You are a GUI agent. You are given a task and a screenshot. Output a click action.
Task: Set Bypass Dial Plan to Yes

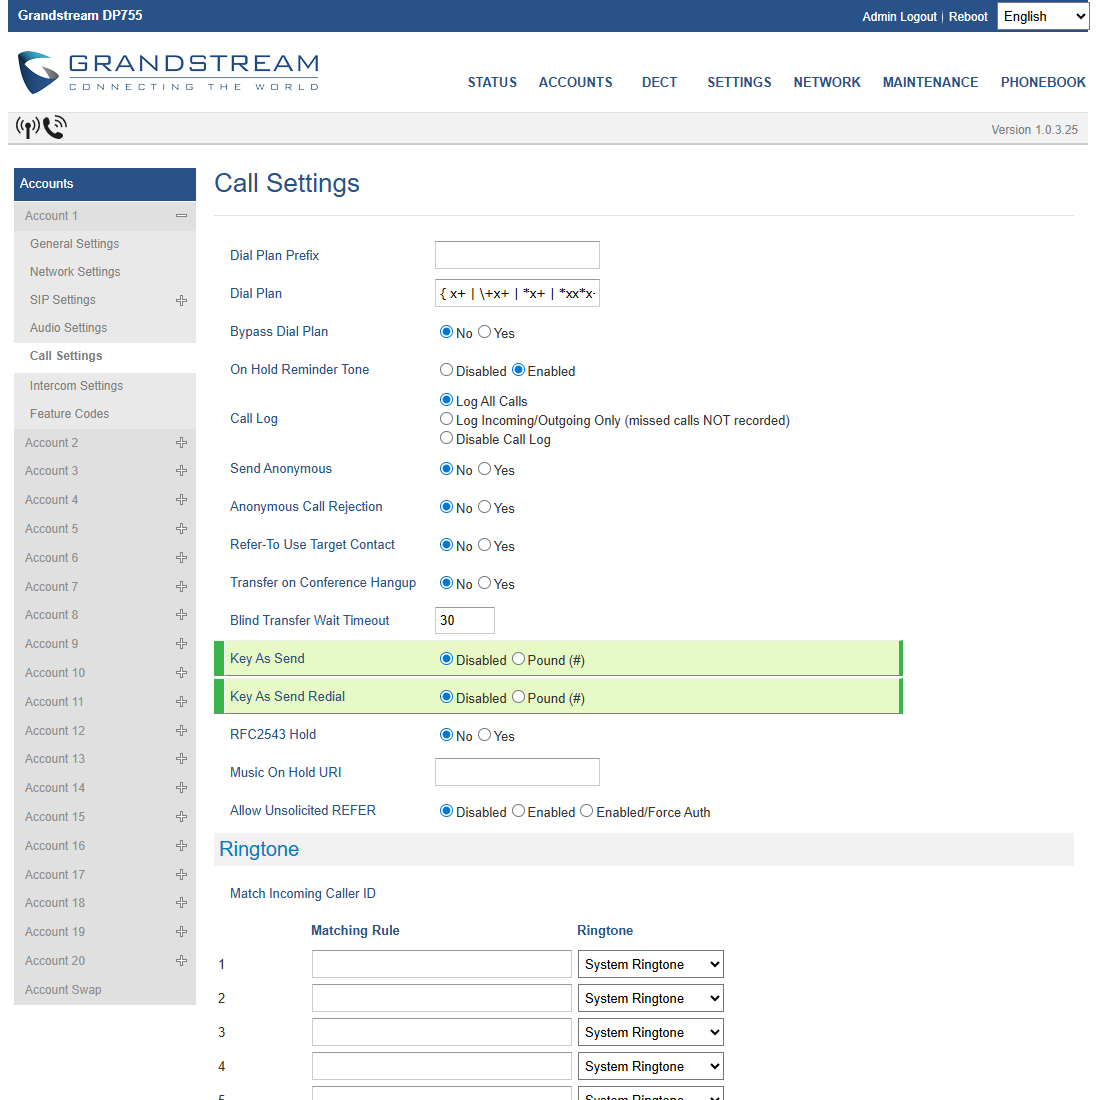[485, 332]
